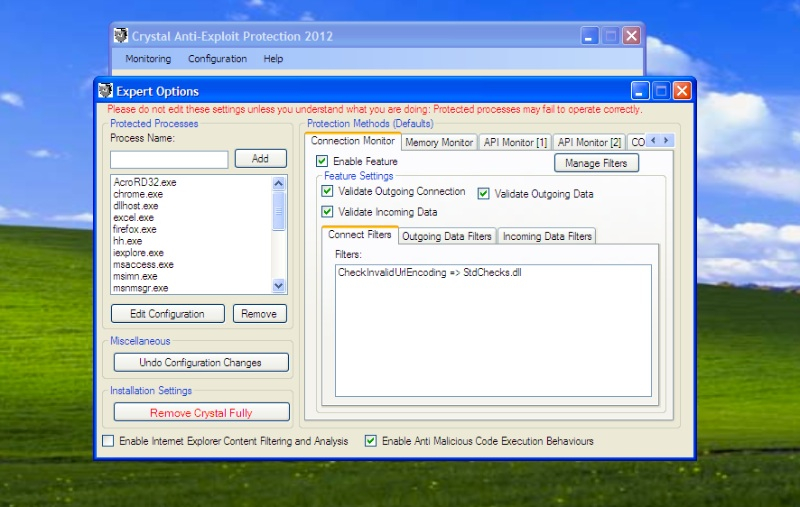Screen dimensions: 800x507
Task: Select the Outgoing Data Filters tab
Action: coord(447,237)
